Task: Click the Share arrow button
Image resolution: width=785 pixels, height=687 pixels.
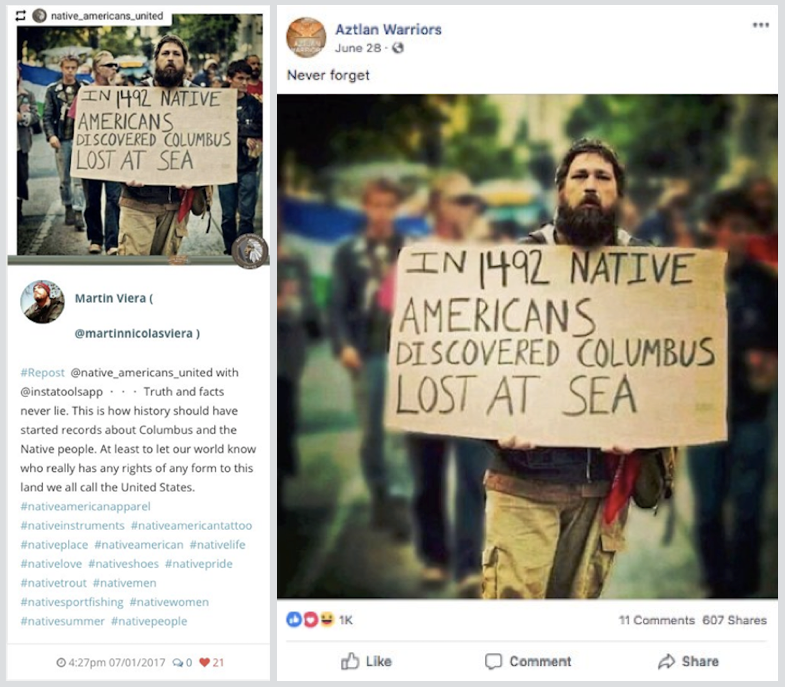Action: tap(688, 661)
